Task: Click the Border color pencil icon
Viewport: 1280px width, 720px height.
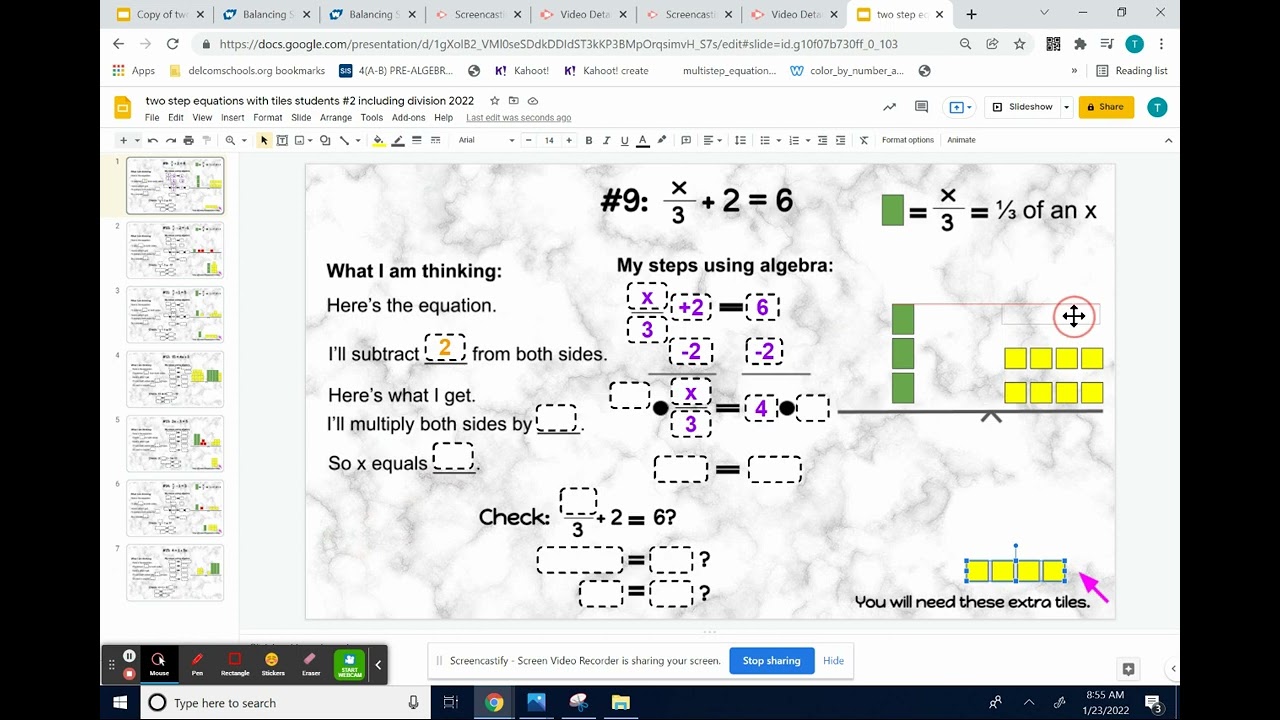Action: click(398, 140)
